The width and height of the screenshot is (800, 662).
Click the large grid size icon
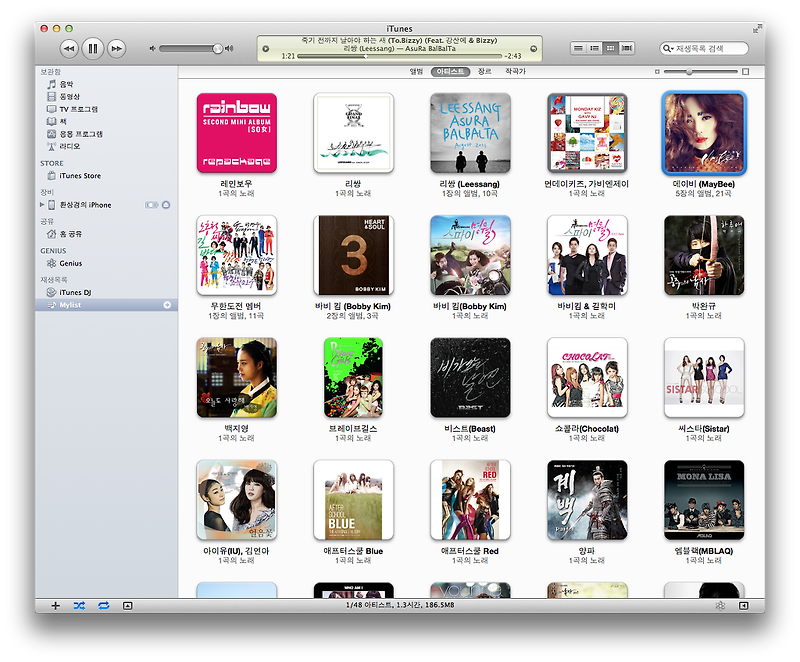(745, 72)
